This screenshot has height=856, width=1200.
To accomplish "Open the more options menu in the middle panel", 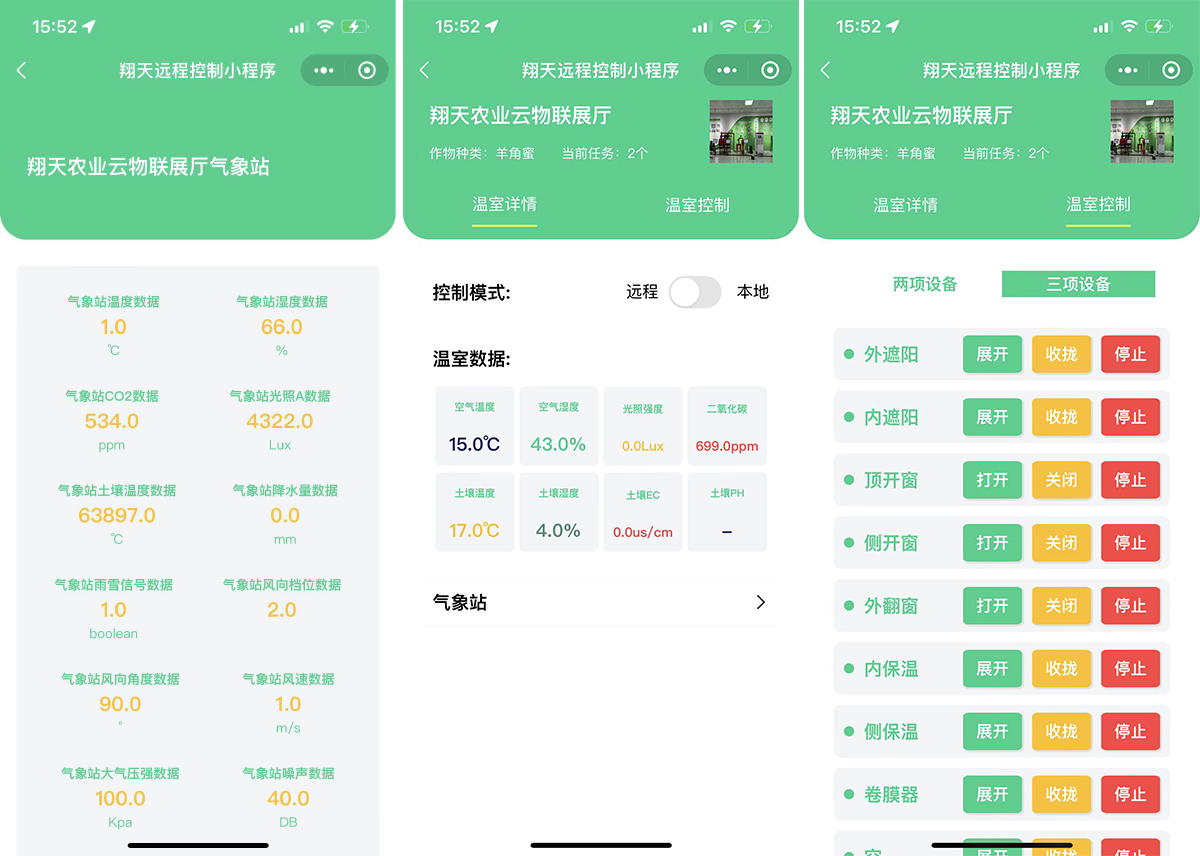I will pyautogui.click(x=727, y=70).
